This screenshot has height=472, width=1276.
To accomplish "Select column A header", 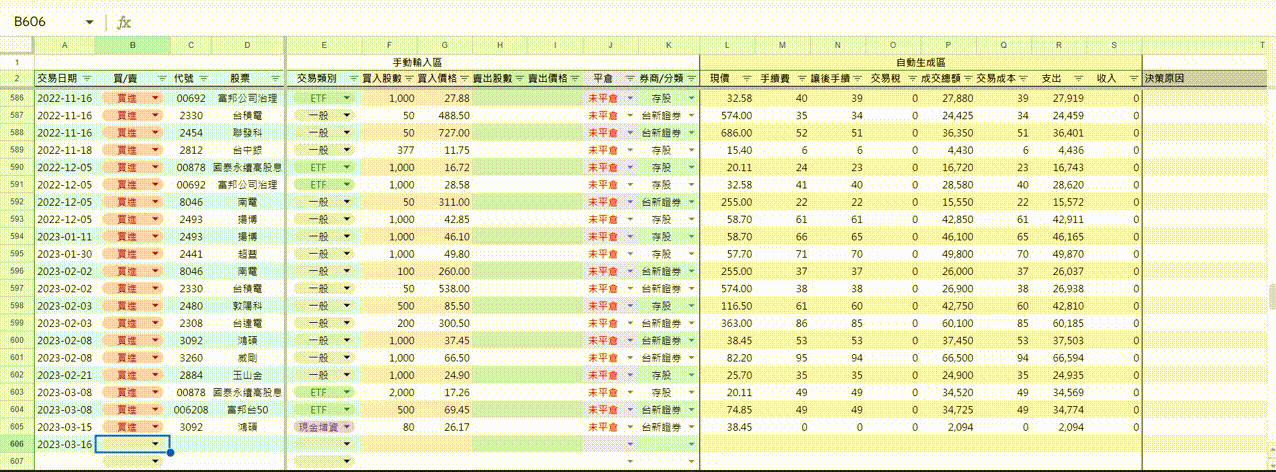I will [64, 46].
